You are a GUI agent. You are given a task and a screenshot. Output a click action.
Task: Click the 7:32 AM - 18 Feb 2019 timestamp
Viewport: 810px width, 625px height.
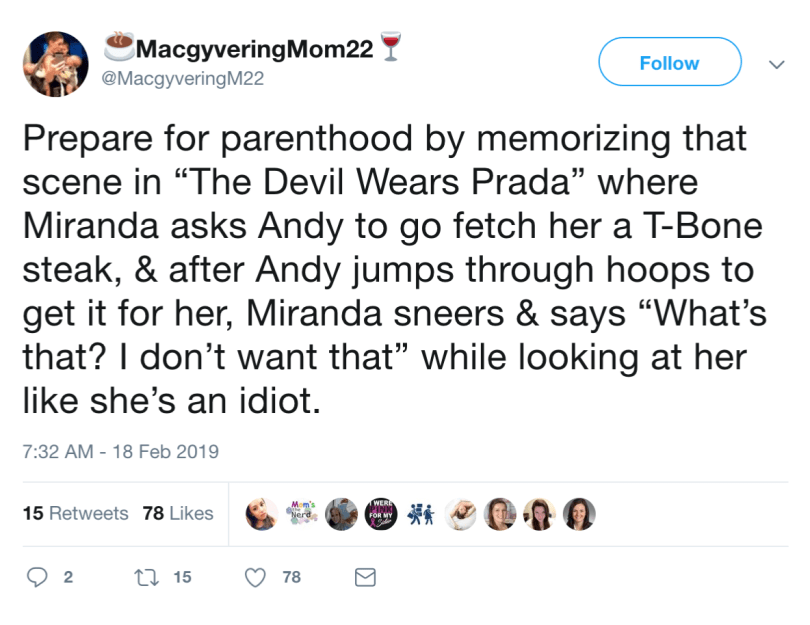point(120,451)
